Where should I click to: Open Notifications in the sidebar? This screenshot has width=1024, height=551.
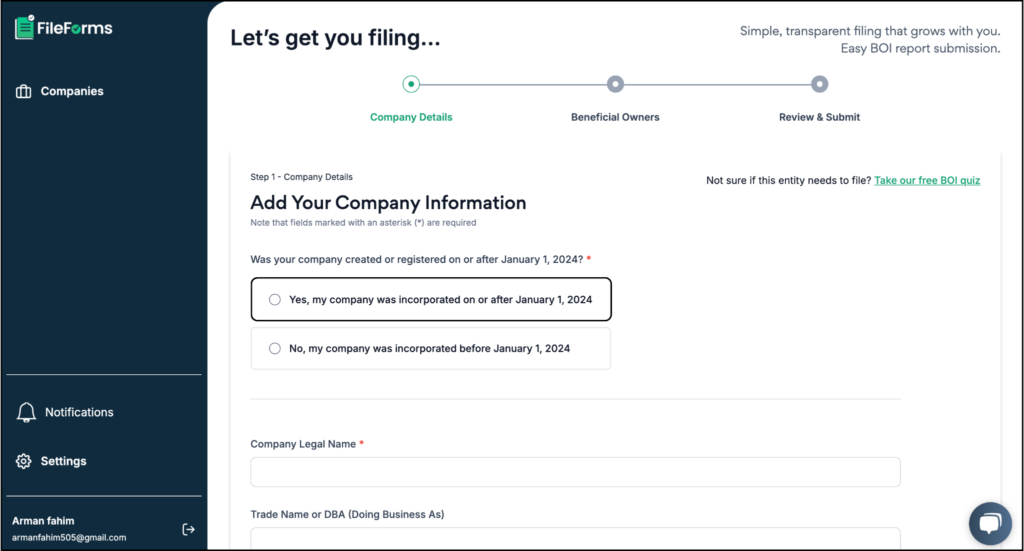(x=79, y=413)
